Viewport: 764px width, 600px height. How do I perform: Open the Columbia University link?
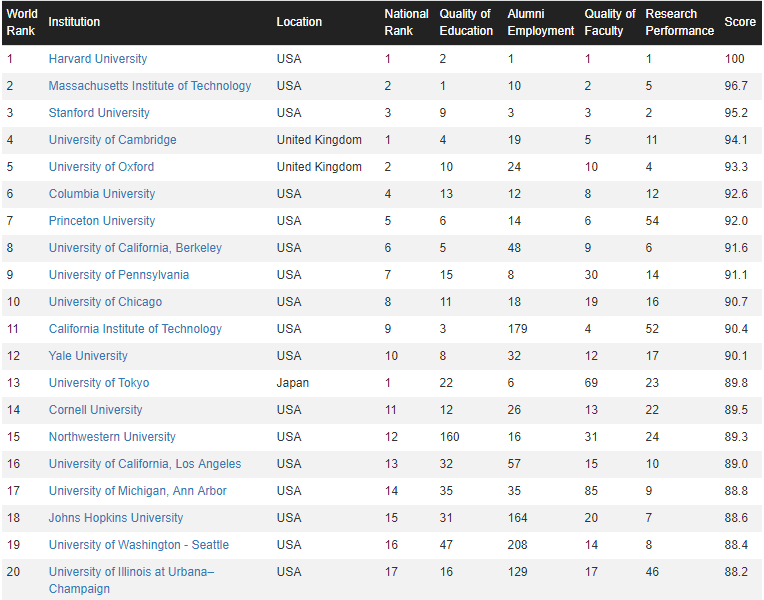pyautogui.click(x=102, y=194)
